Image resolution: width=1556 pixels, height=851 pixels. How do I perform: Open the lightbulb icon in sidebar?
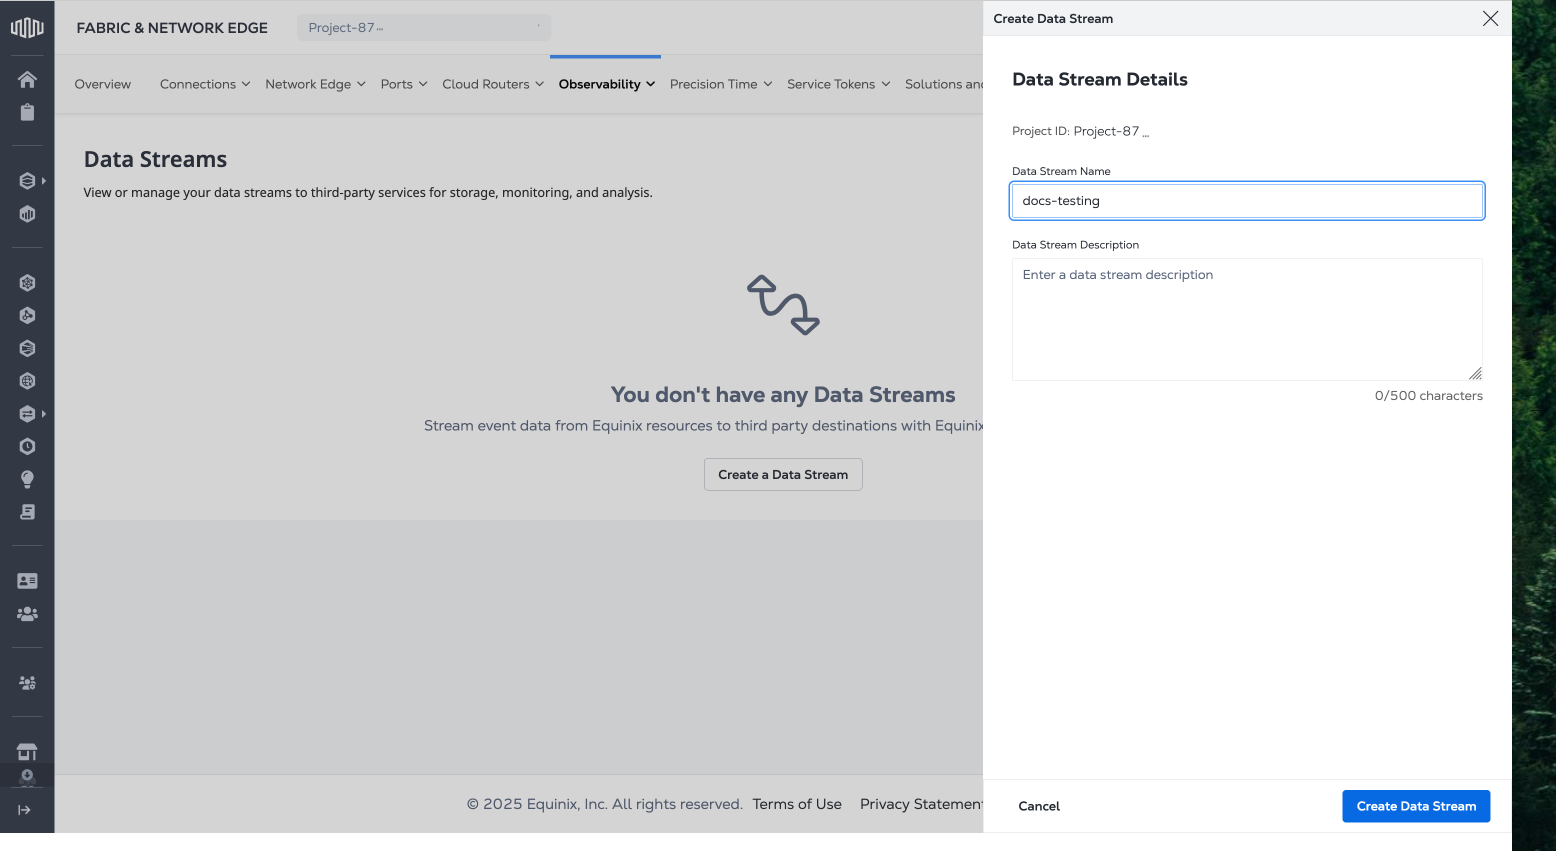click(27, 479)
